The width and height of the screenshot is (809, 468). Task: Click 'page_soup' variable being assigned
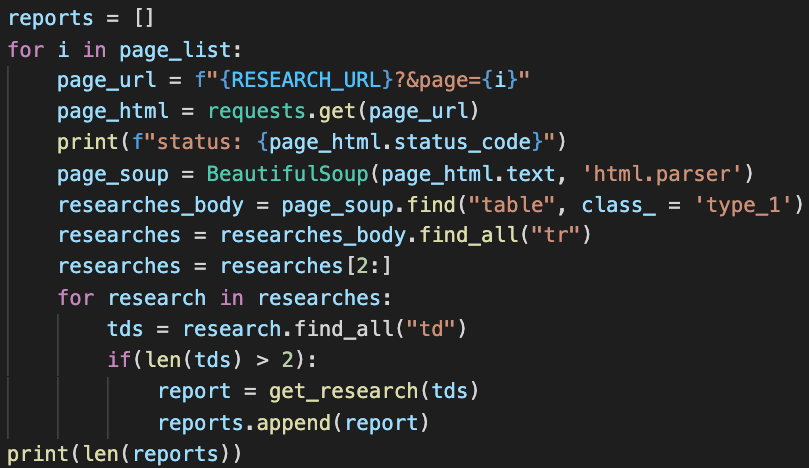coord(113,175)
